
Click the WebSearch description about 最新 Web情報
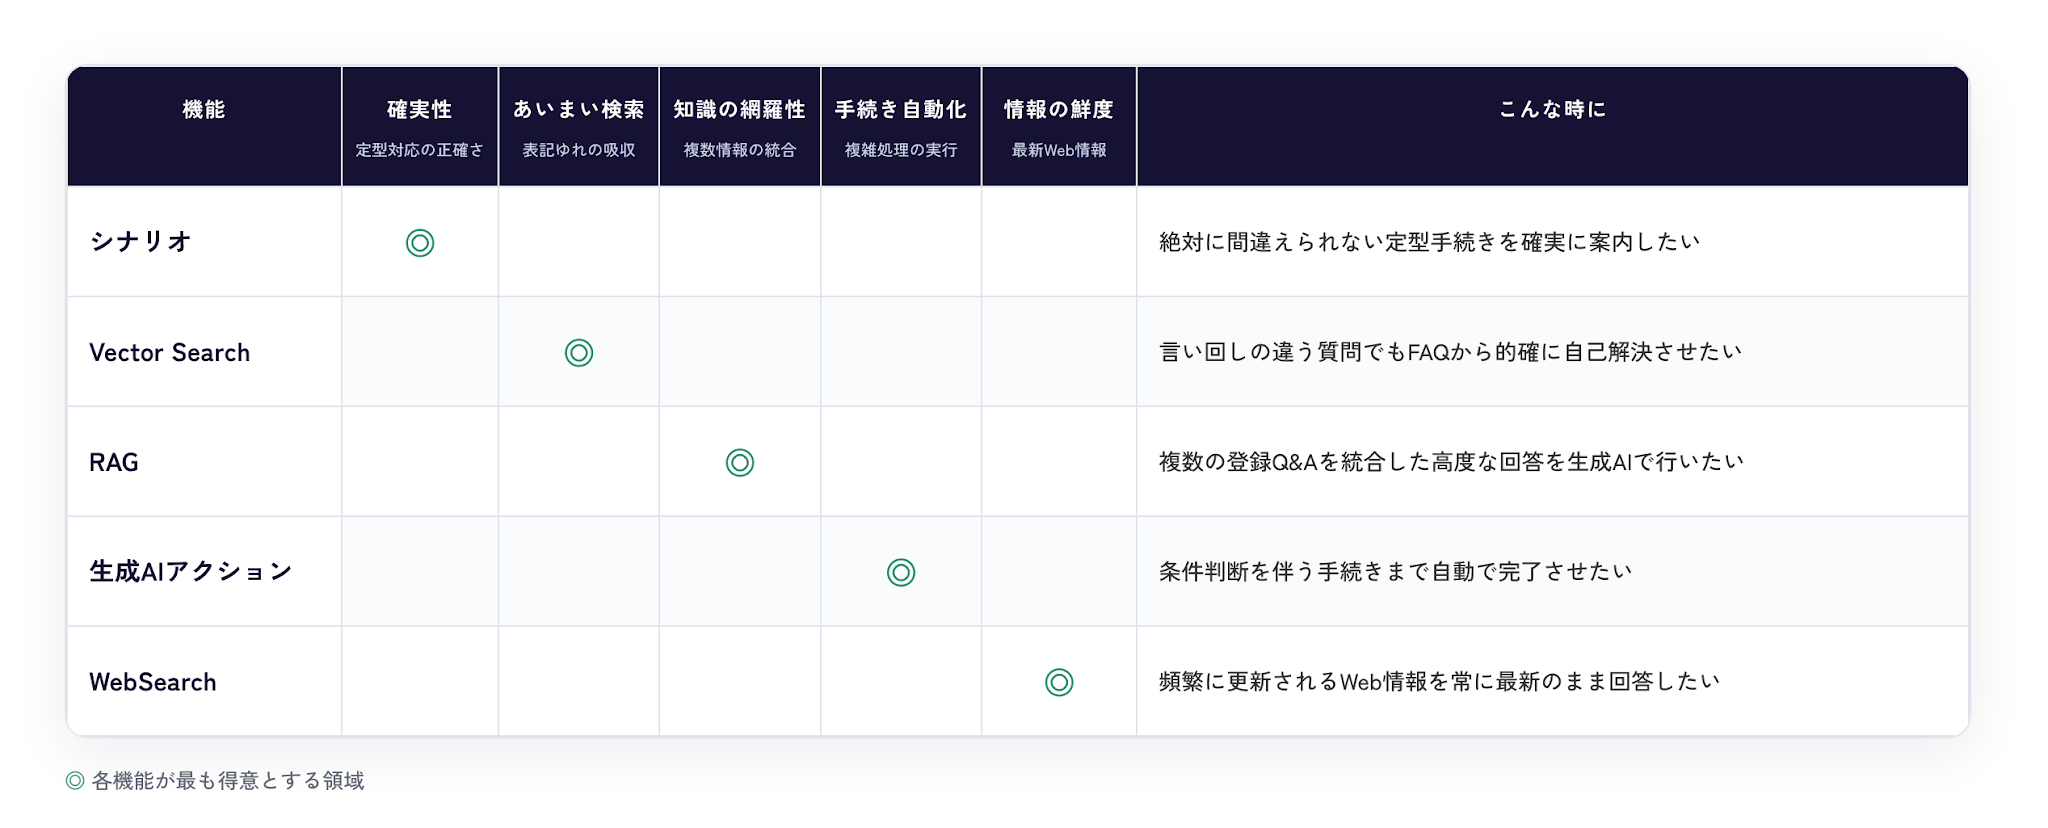pyautogui.click(x=1439, y=681)
